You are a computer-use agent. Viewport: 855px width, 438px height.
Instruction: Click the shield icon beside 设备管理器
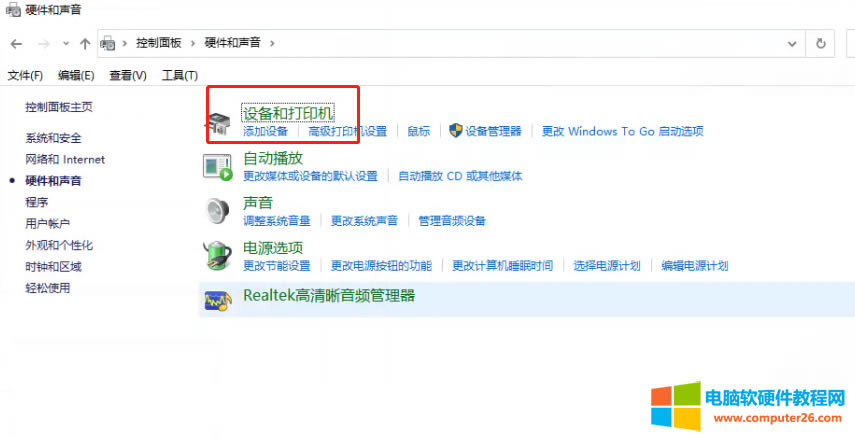pyautogui.click(x=456, y=130)
